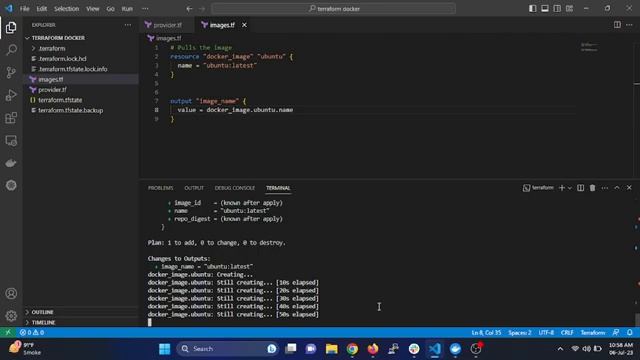Close the terminal panel
This screenshot has height=360, width=640.
(x=629, y=188)
